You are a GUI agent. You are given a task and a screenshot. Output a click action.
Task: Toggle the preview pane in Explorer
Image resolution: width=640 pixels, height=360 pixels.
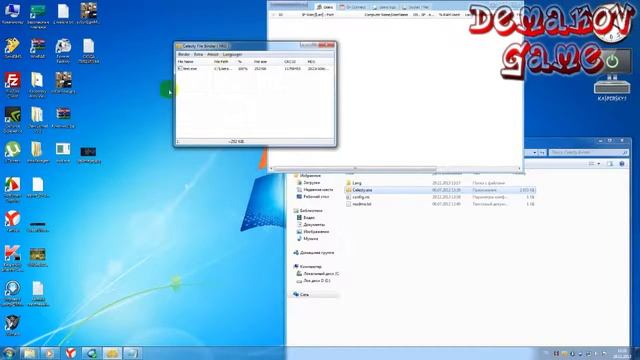[610, 164]
